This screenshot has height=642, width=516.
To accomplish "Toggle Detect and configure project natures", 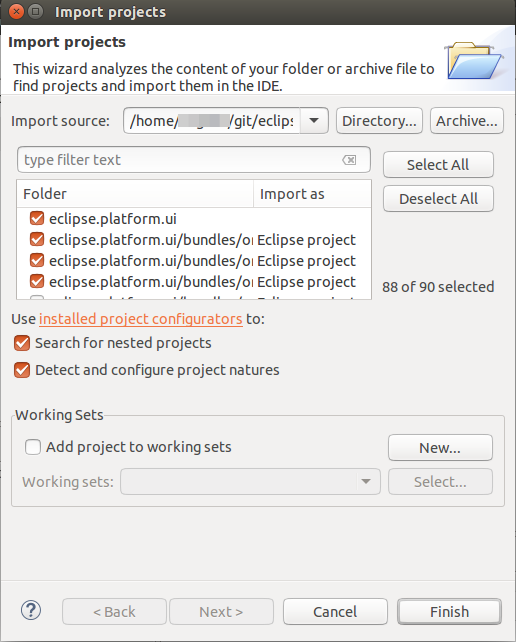I will pyautogui.click(x=22, y=370).
